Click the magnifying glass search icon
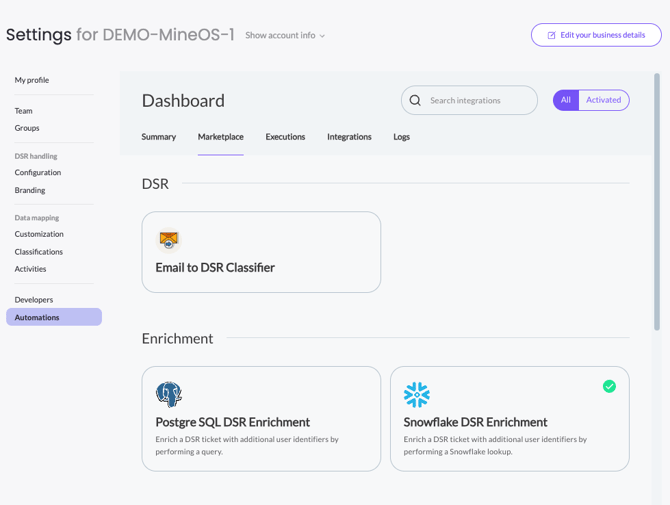670x505 pixels. tap(415, 100)
